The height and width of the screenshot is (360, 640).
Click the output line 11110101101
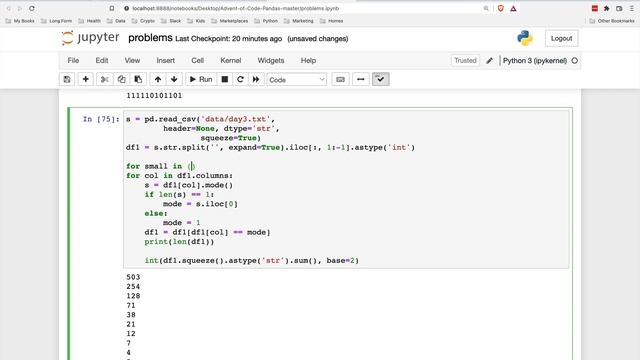(x=154, y=96)
